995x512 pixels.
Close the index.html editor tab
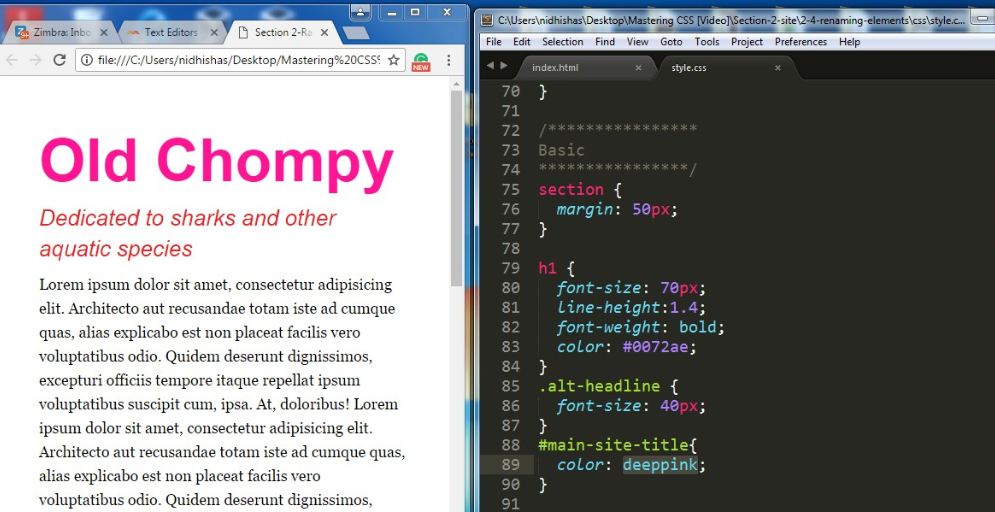pyautogui.click(x=638, y=68)
